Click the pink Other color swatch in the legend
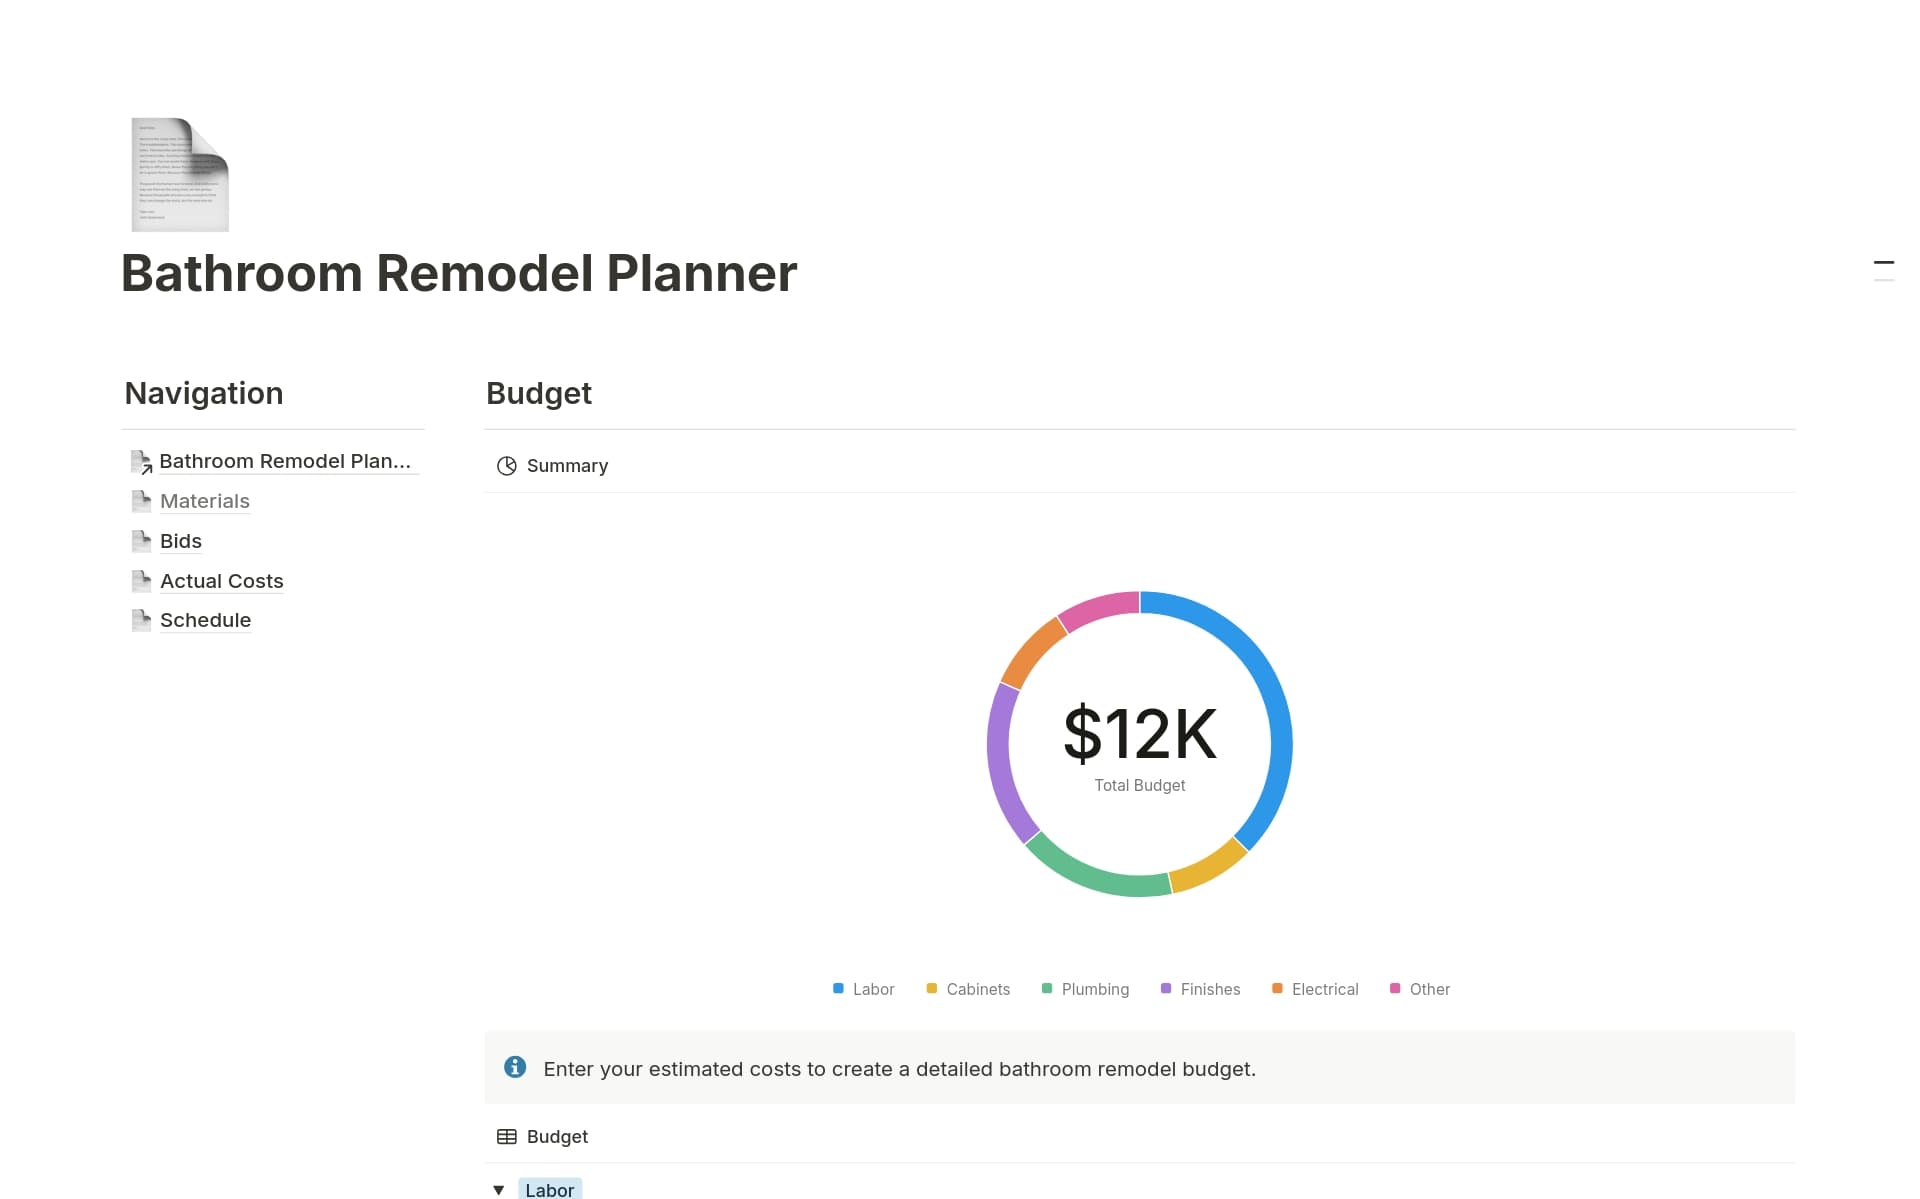Image resolution: width=1920 pixels, height=1199 pixels. [1395, 989]
